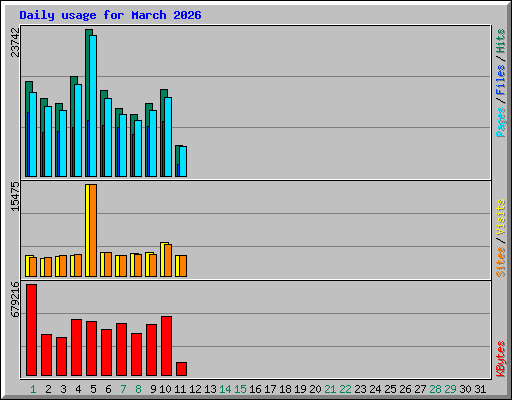Select green day 7 label on x-axis
The image size is (512, 400).
pyautogui.click(x=123, y=389)
